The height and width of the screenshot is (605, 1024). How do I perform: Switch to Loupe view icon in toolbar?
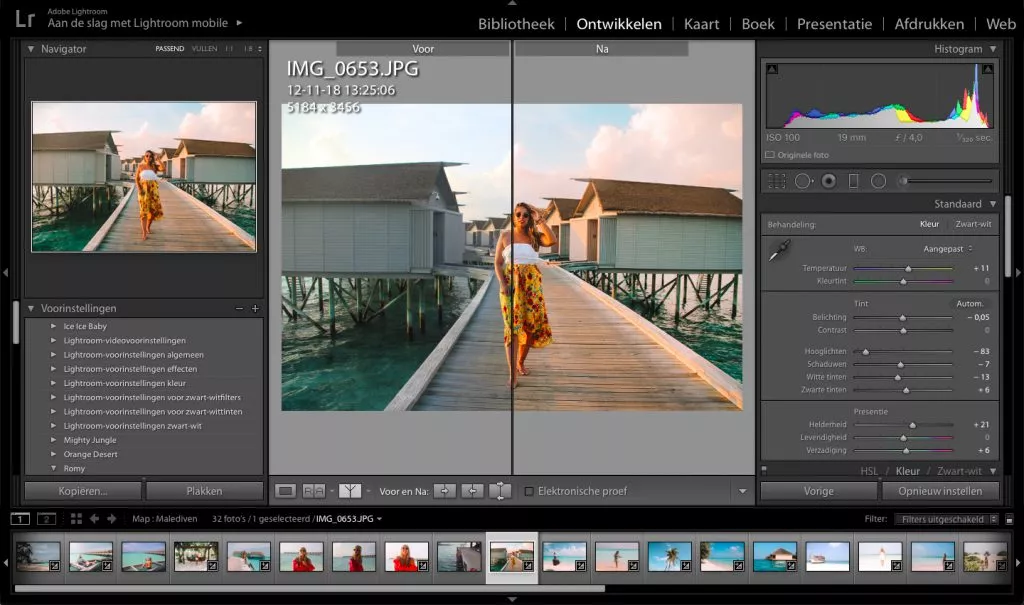click(285, 491)
